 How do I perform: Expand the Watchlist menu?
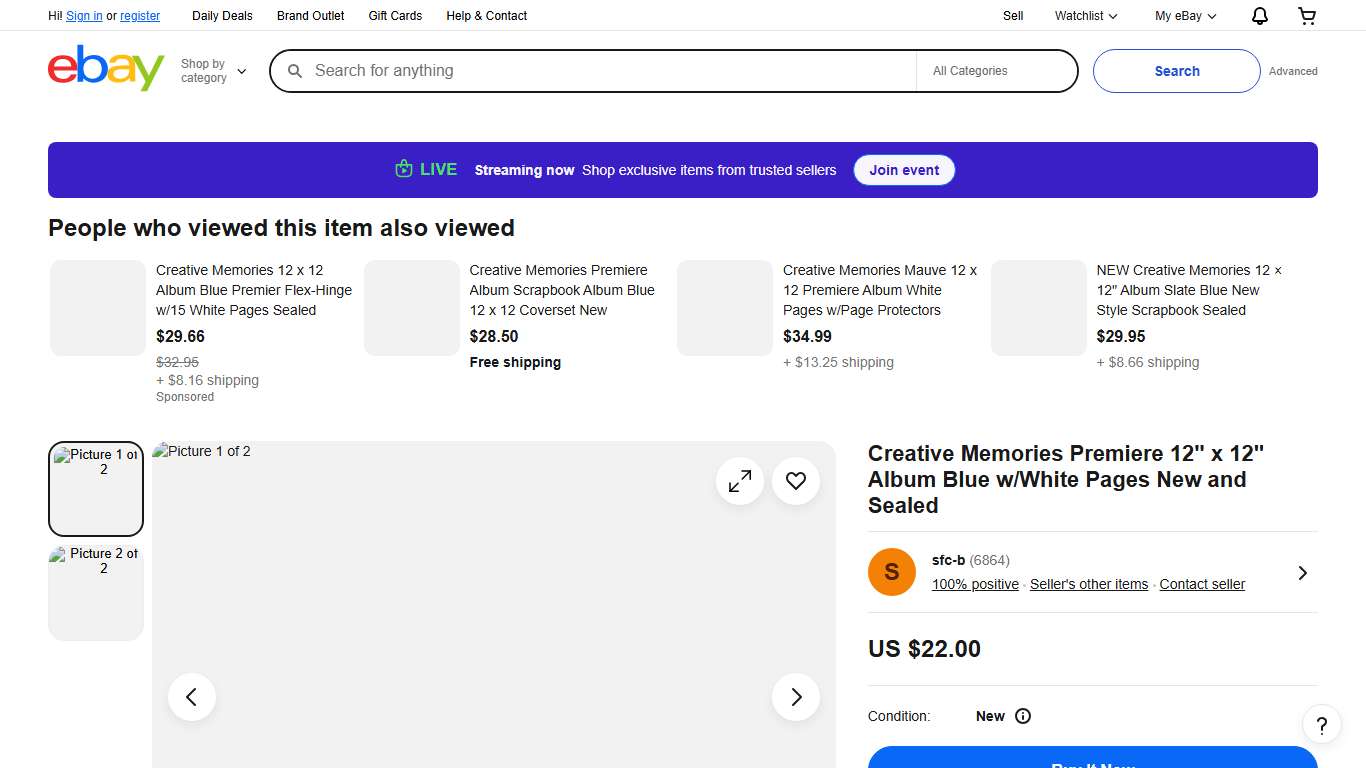(1086, 16)
